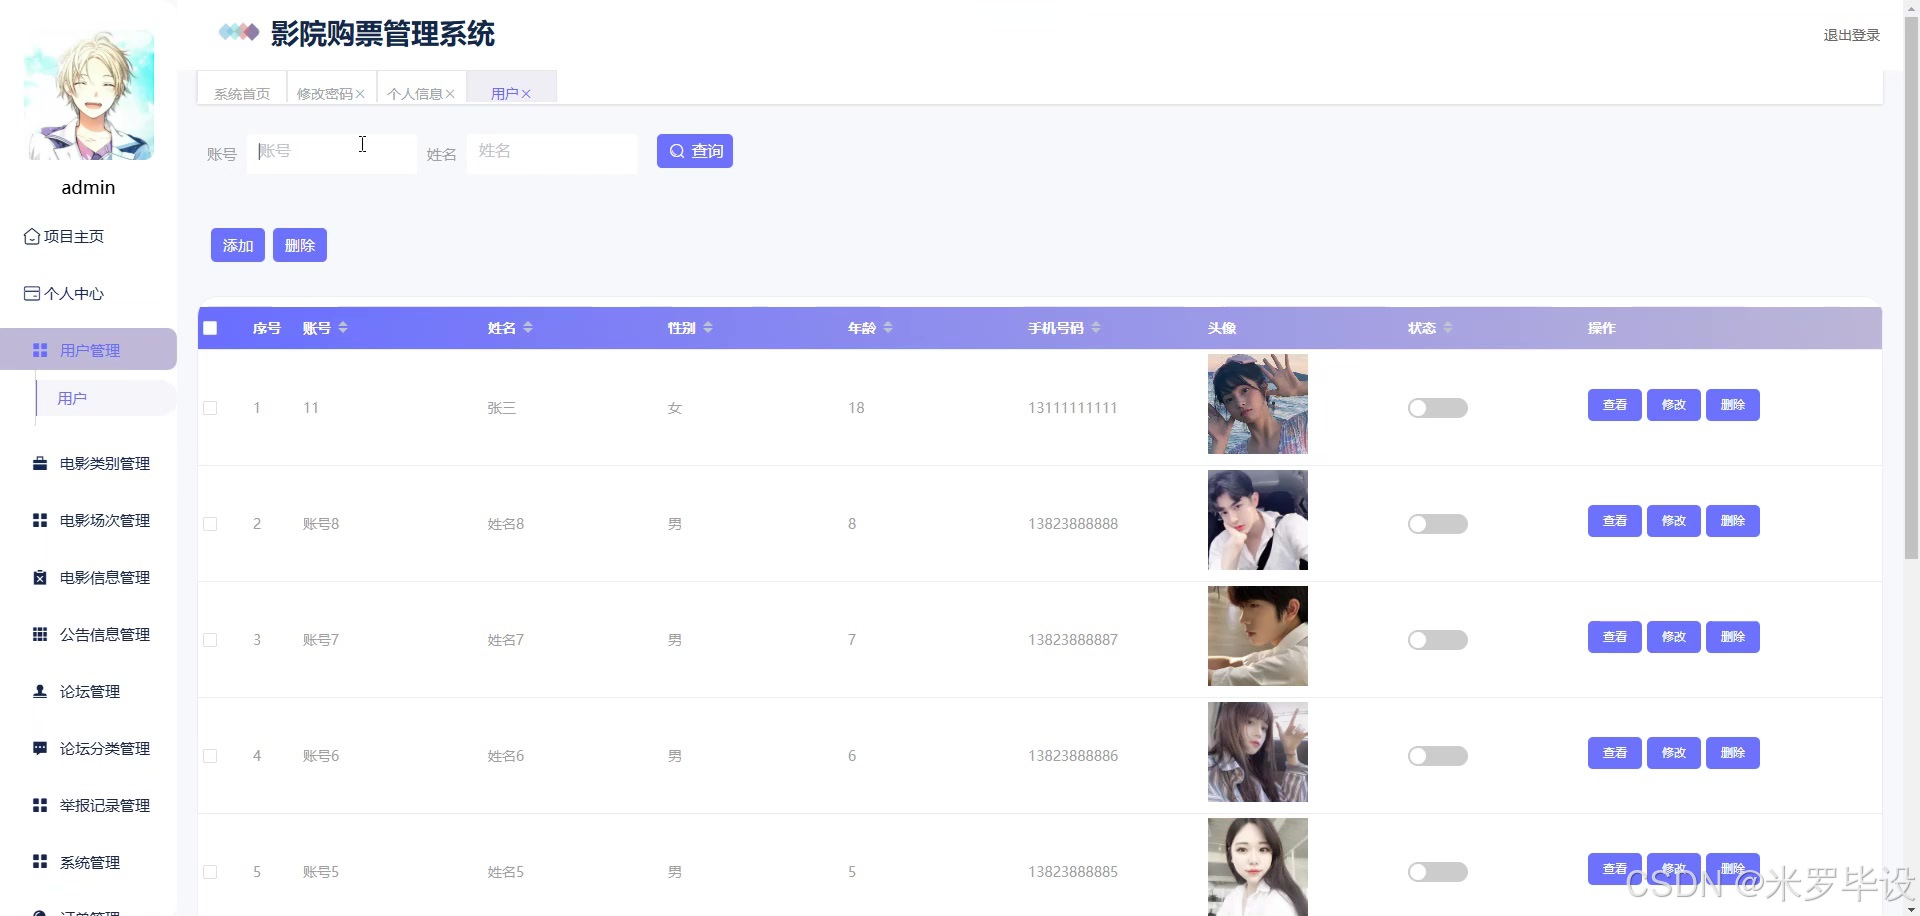Screen dimensions: 1920x916
Task: Click the 查询 search button
Action: 695,151
